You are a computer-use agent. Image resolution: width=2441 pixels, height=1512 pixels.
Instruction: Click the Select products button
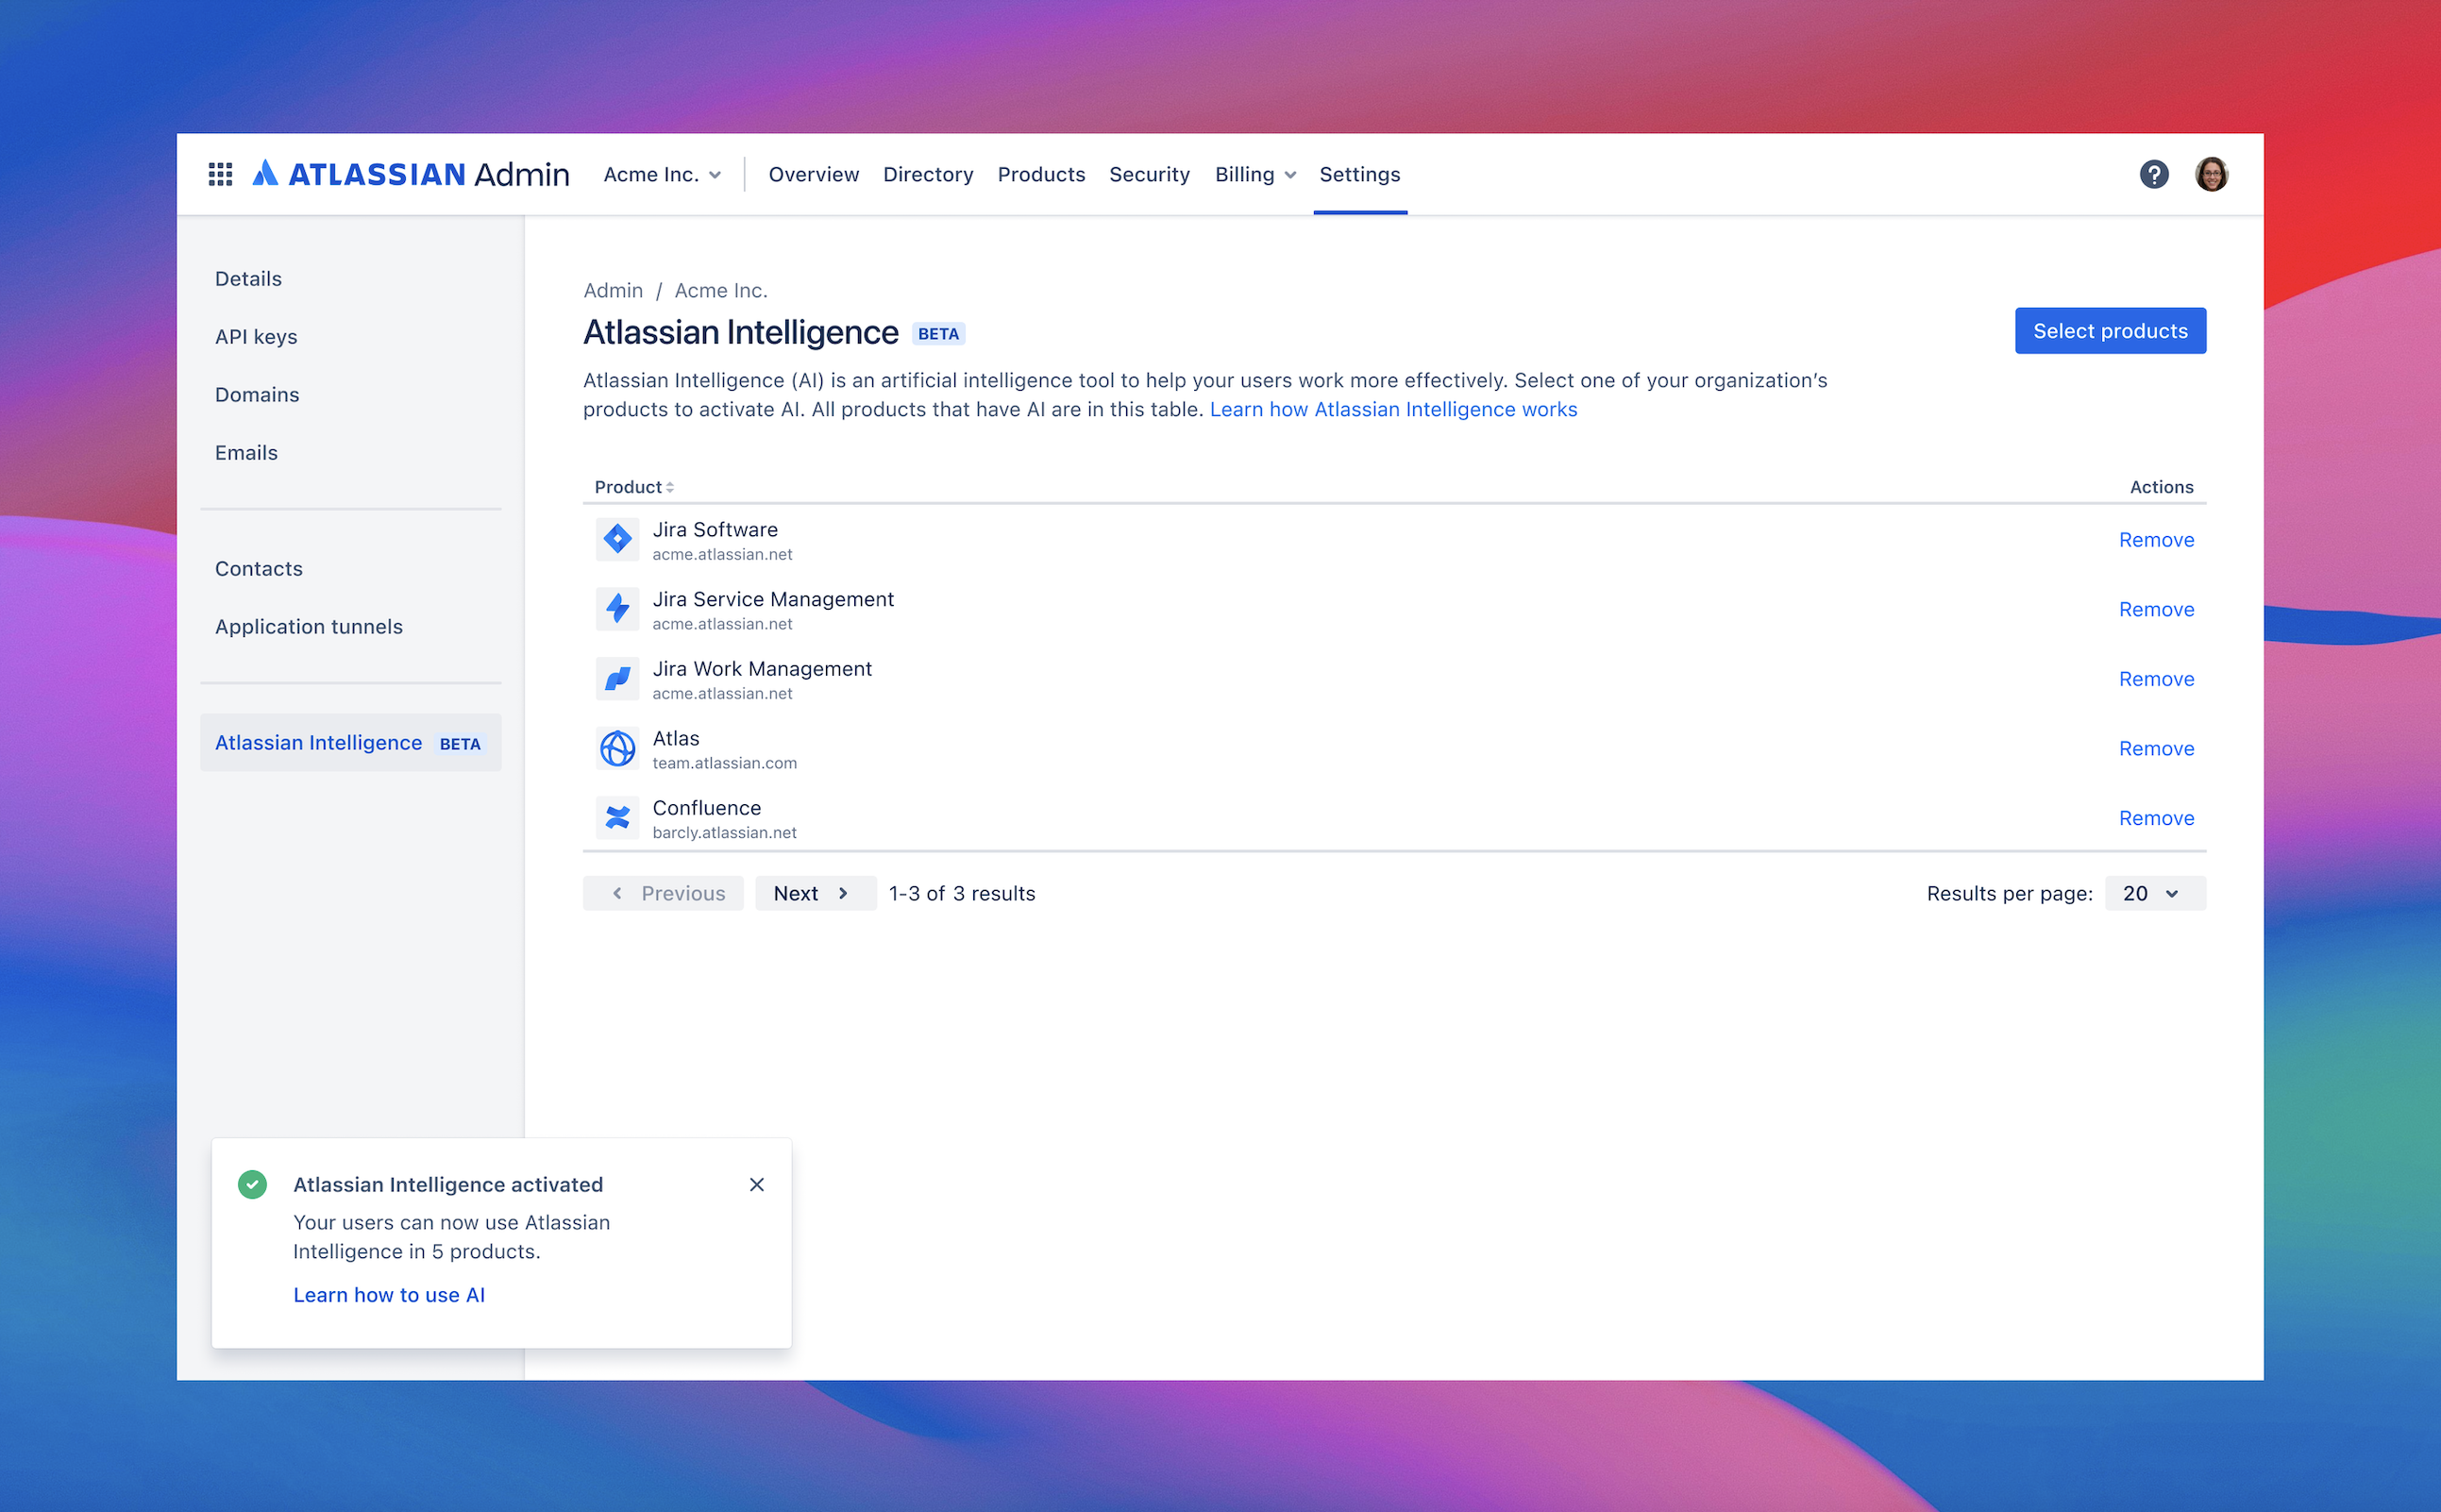[2109, 331]
